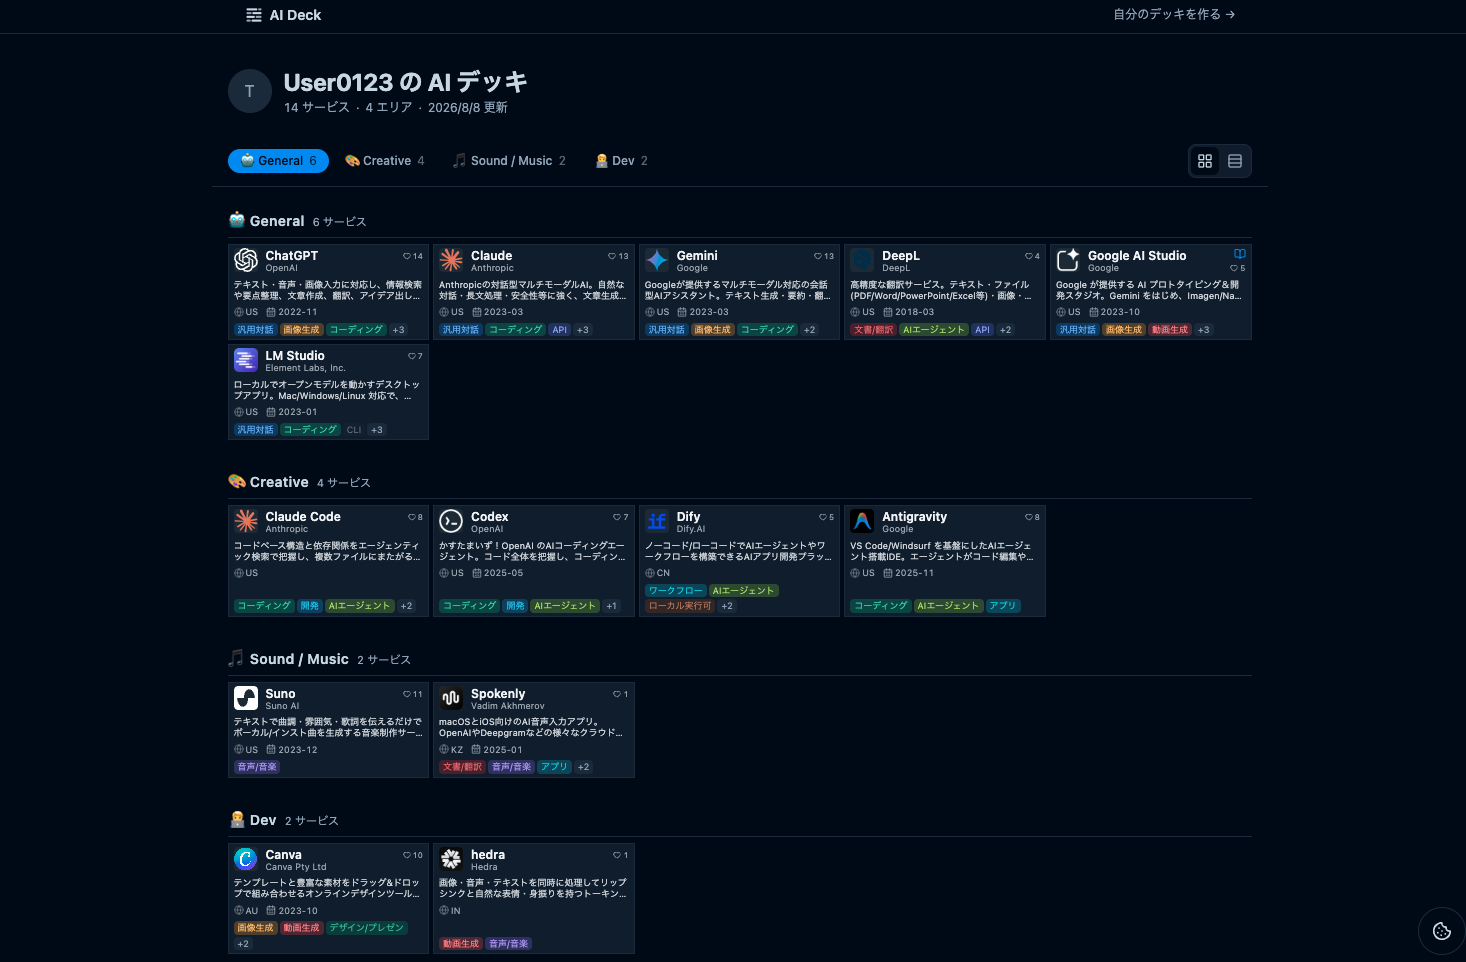Click the 音声/音楽 tag on Suno card
The height and width of the screenshot is (962, 1466).
[x=257, y=767]
